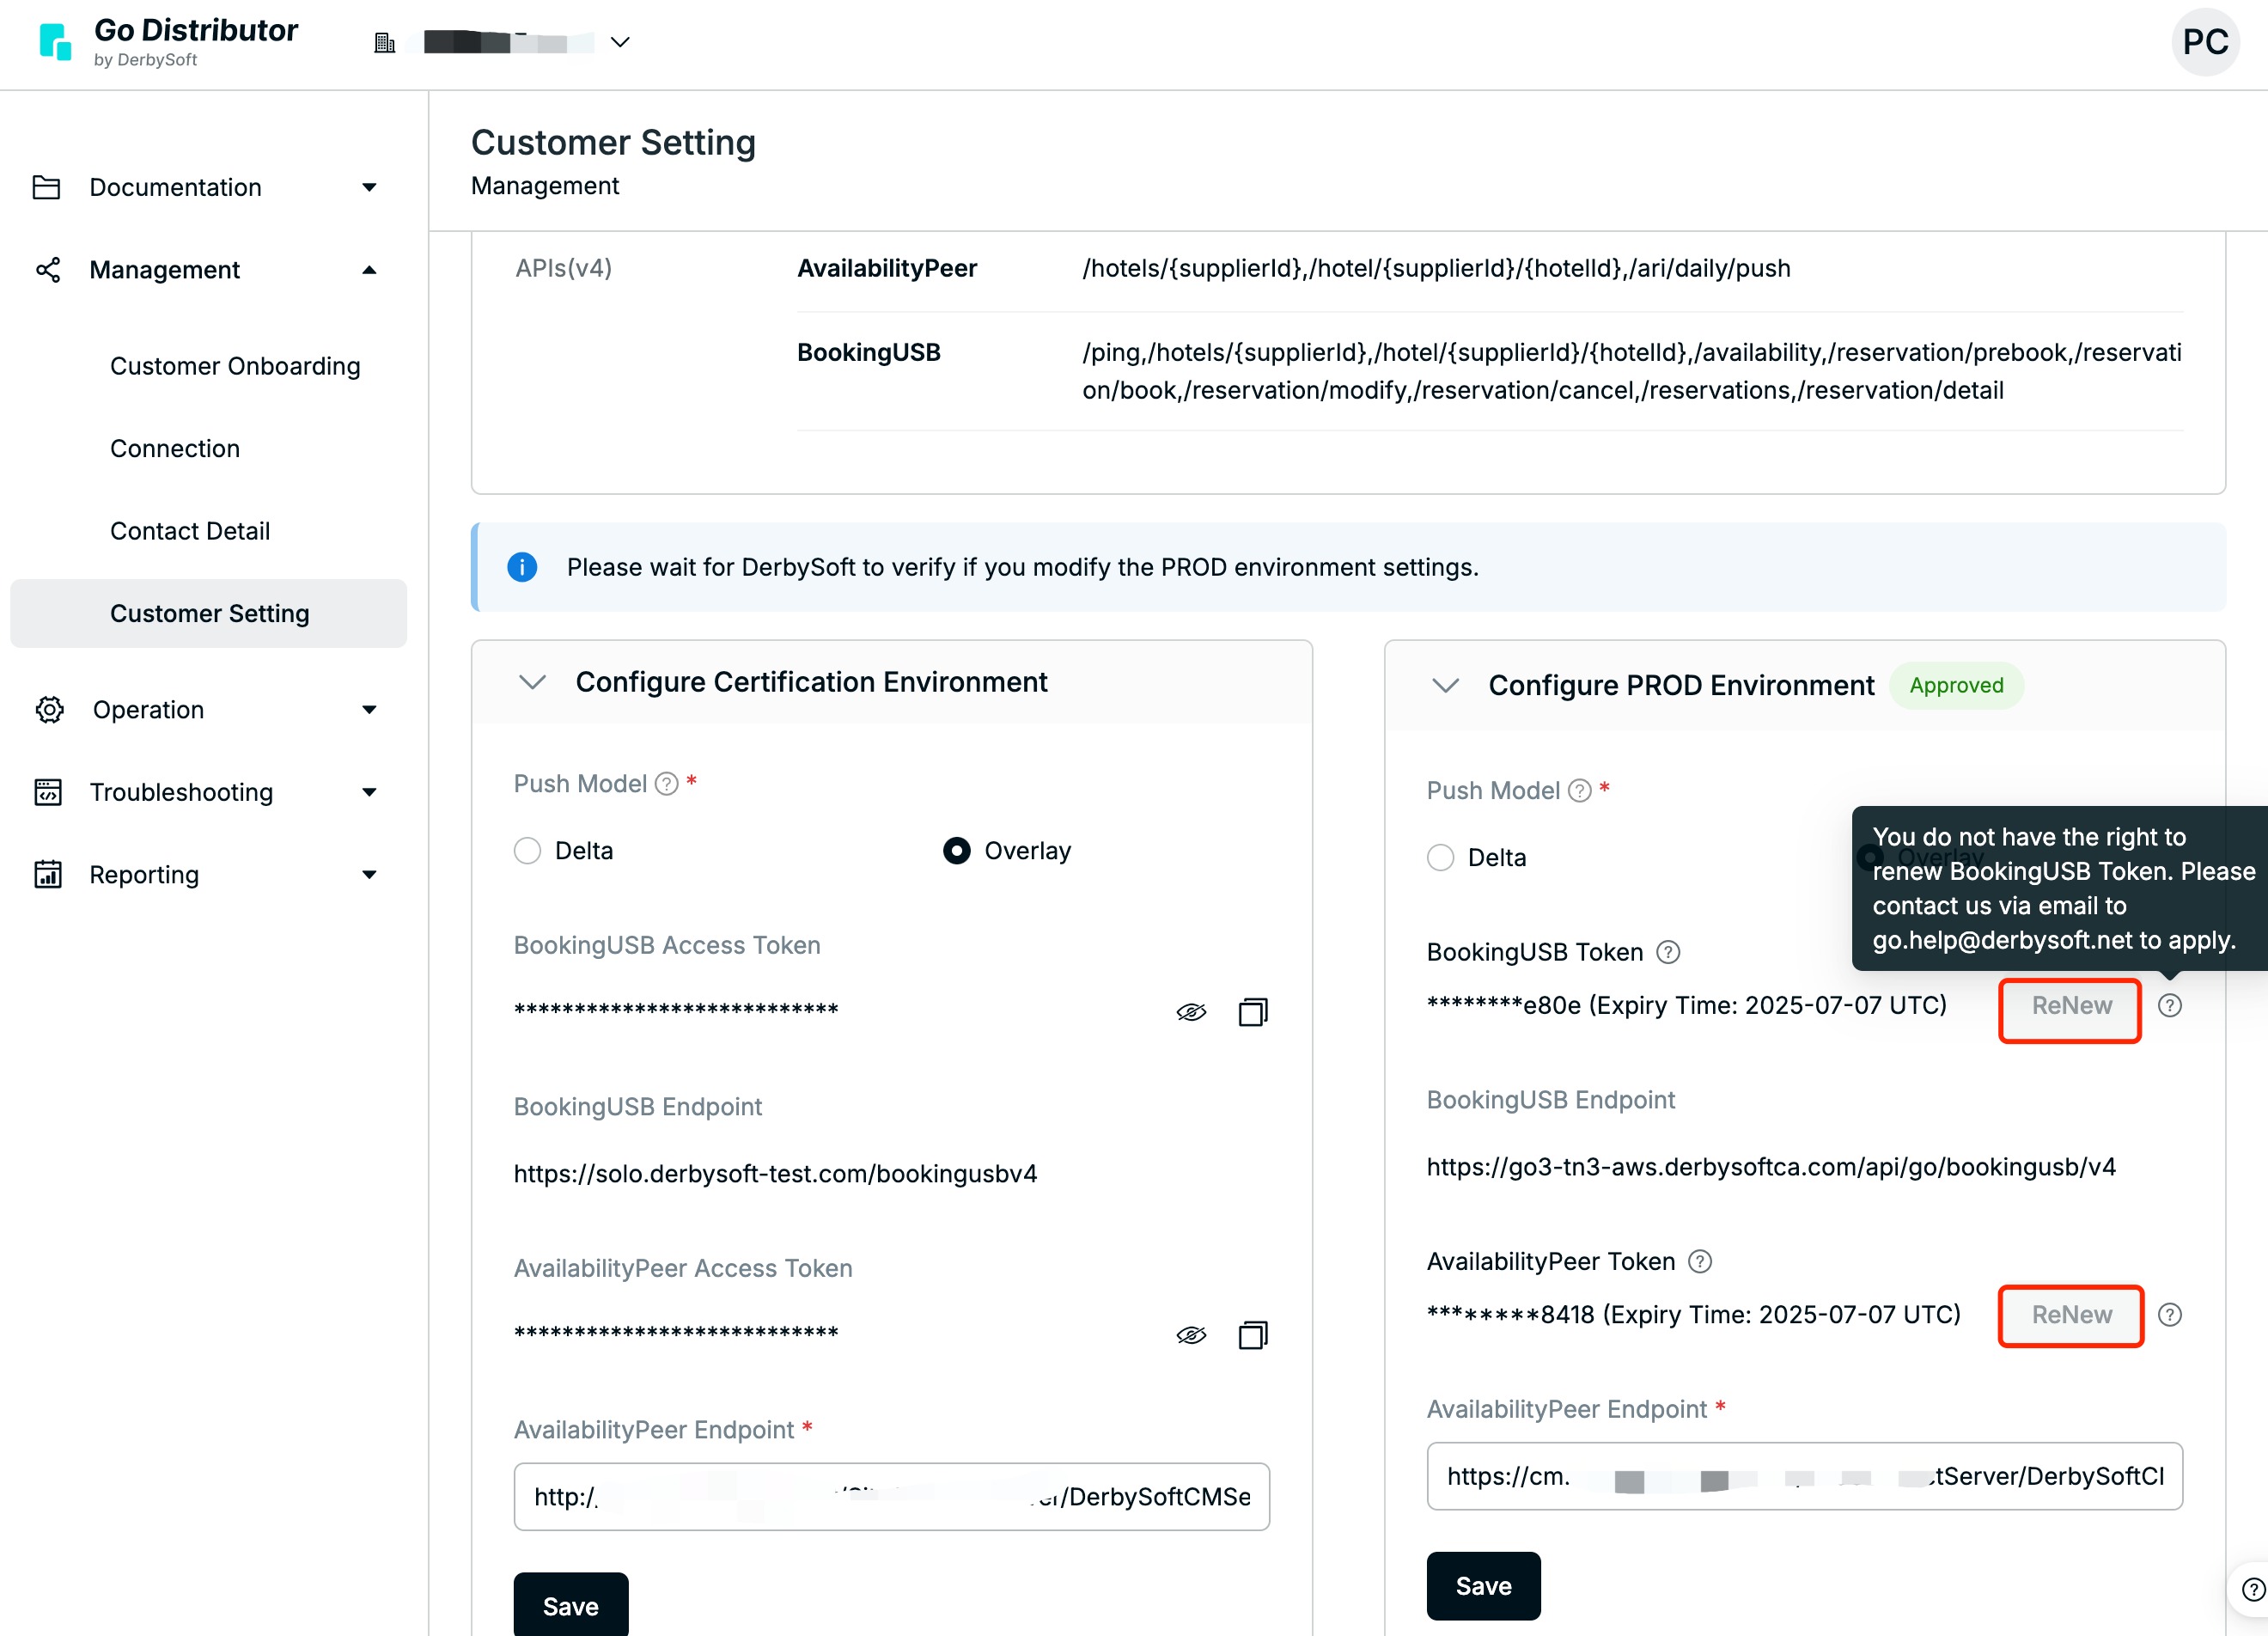Image resolution: width=2268 pixels, height=1636 pixels.
Task: Click the Management share-nodes icon
Action: 48,270
